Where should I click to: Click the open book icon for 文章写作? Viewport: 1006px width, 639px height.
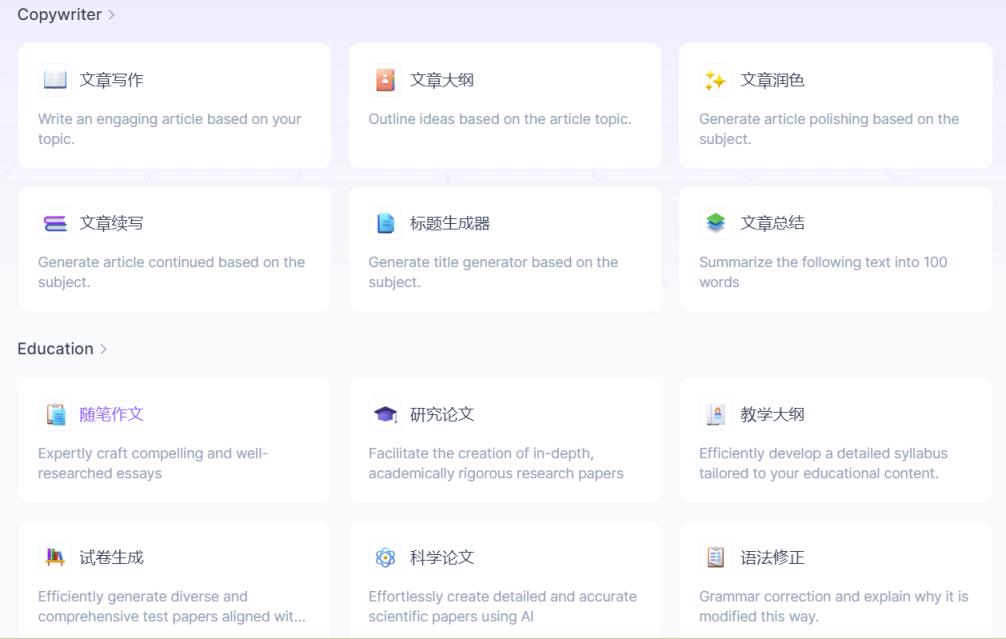tap(55, 80)
